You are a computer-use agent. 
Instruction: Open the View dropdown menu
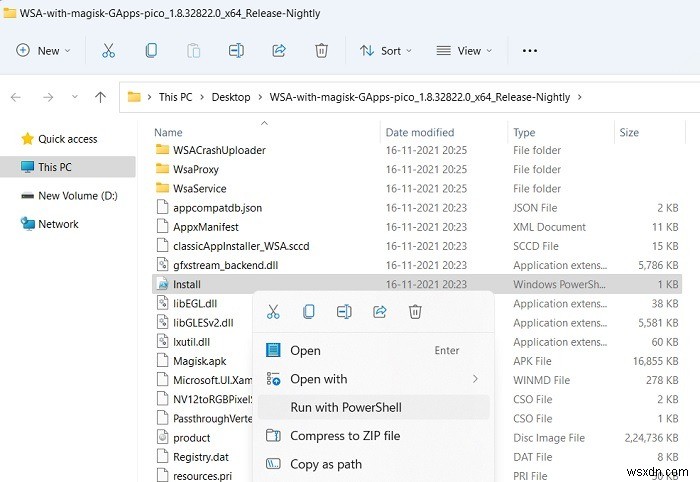pos(464,50)
